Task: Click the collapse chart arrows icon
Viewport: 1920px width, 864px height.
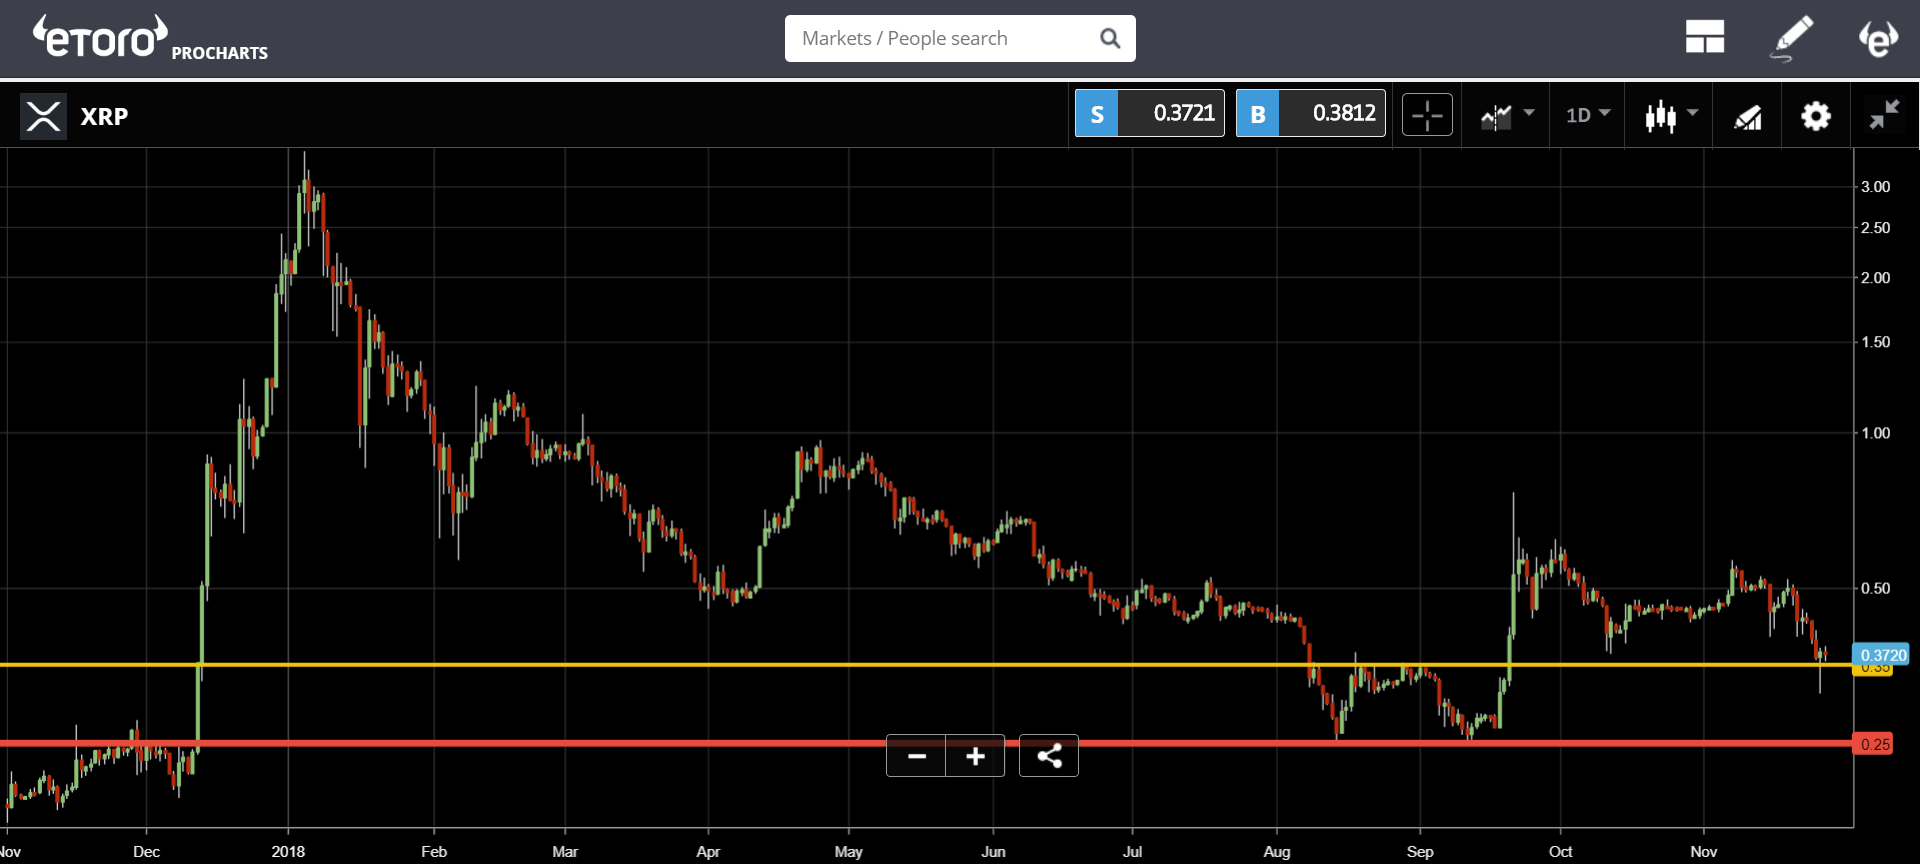Action: pos(1884,115)
